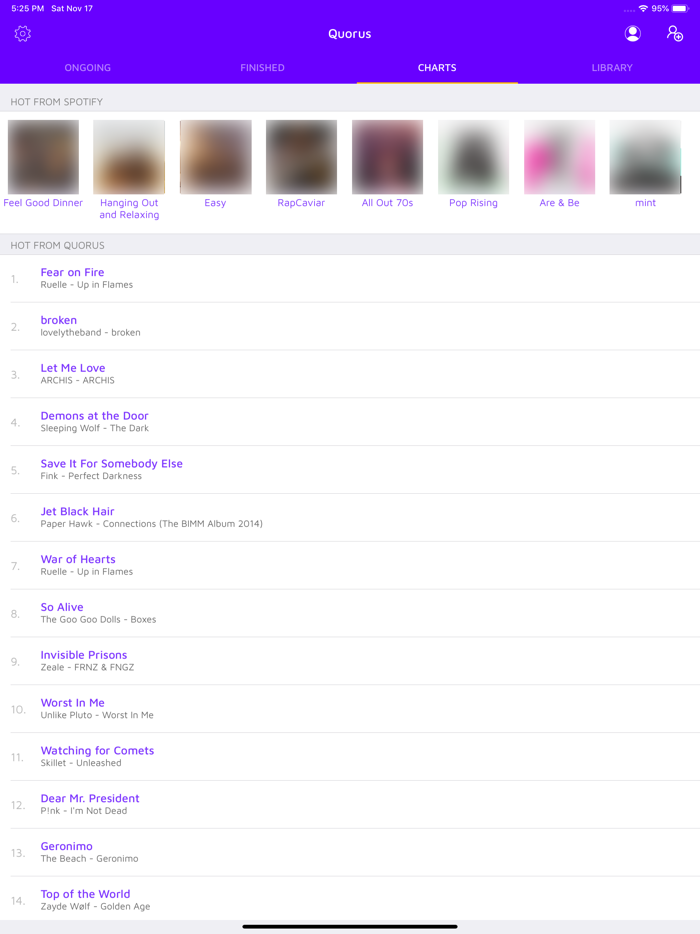Tap 'Unlike Pluto - Worst In Me' subtitle
Viewport: 700px width, 934px height.
[x=97, y=715]
